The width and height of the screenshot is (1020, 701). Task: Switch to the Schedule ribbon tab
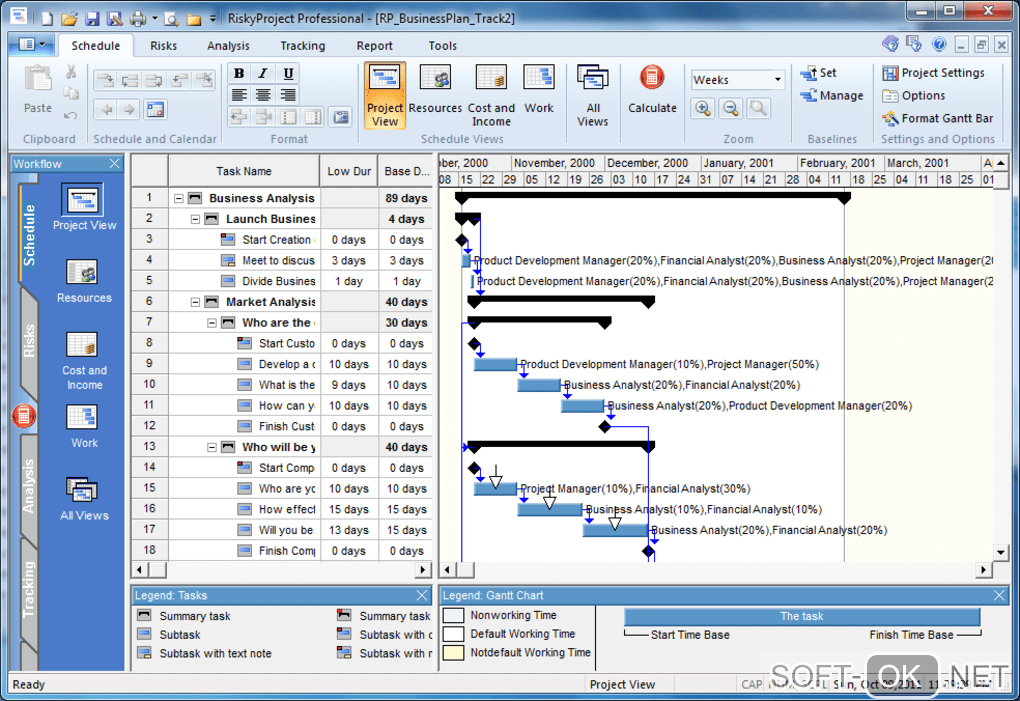click(96, 46)
